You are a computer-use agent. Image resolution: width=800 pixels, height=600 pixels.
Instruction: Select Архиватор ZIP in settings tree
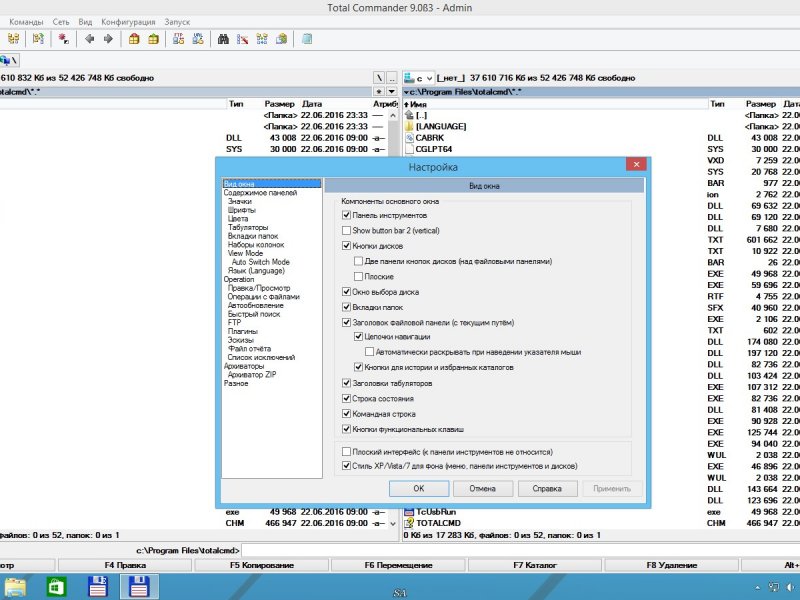[252, 374]
